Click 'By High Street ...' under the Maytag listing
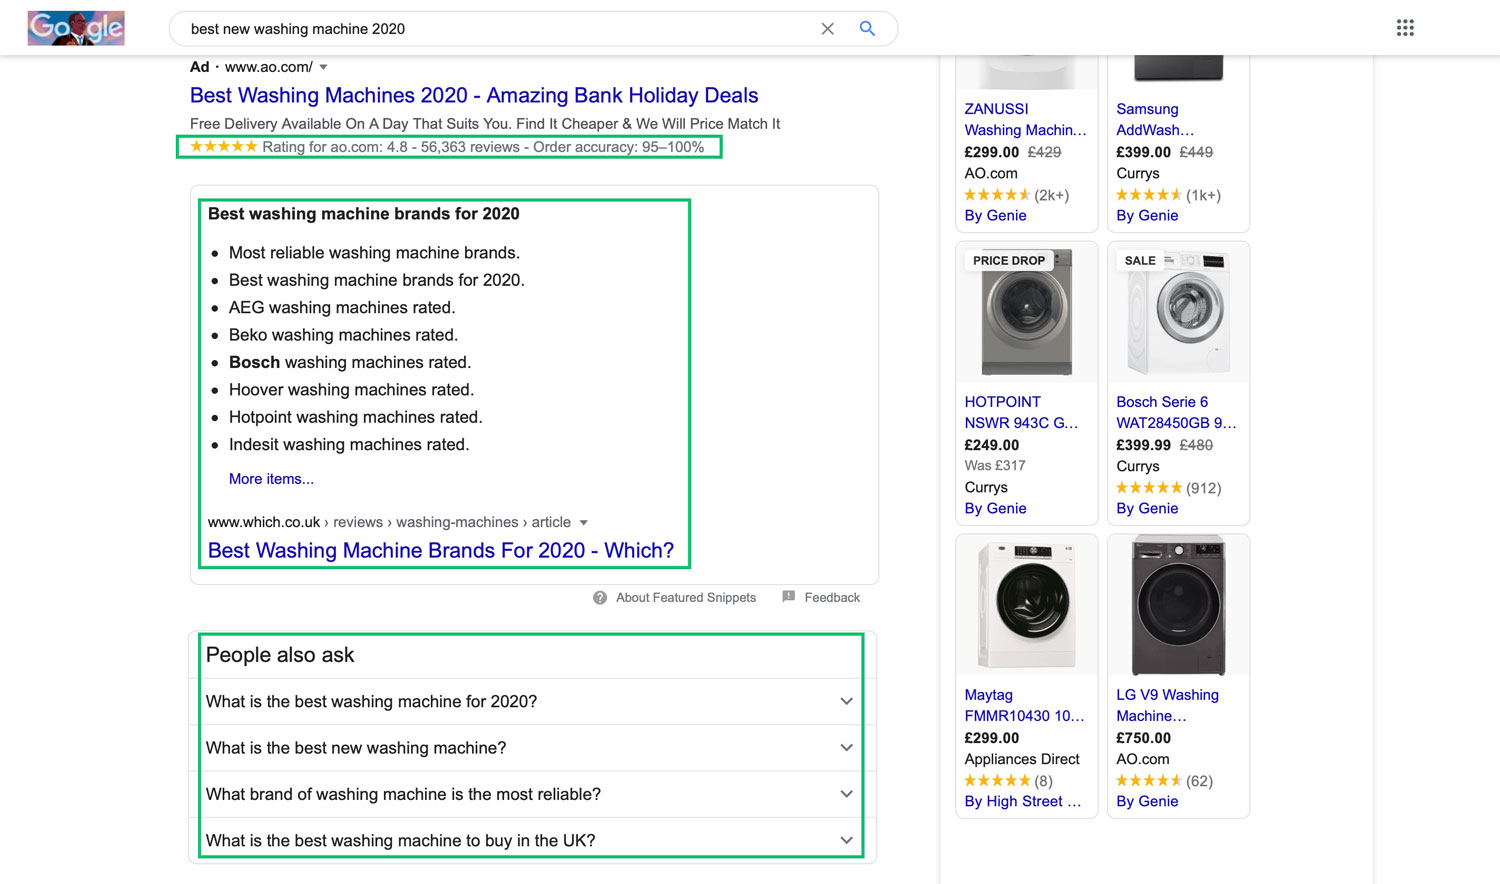The image size is (1500, 884). pos(1022,802)
